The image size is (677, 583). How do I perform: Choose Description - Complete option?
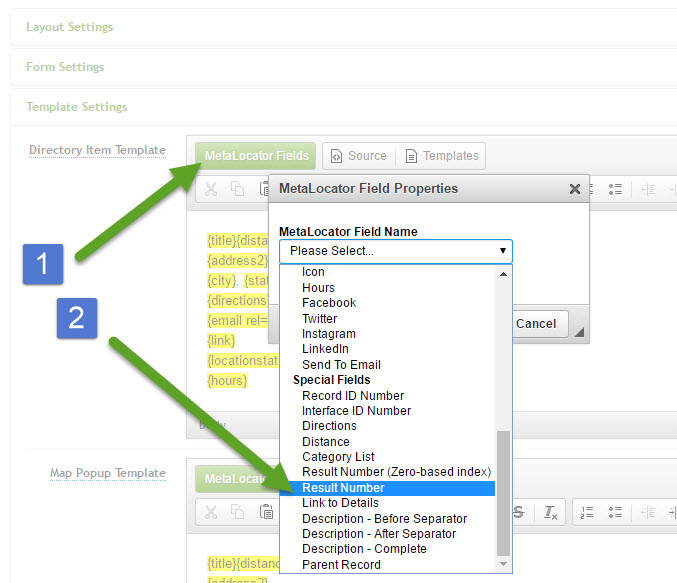pos(364,549)
